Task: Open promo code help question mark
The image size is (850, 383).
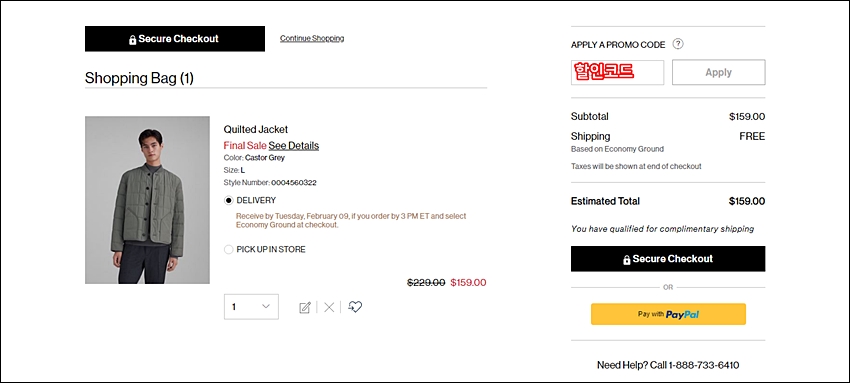Action: [x=678, y=44]
